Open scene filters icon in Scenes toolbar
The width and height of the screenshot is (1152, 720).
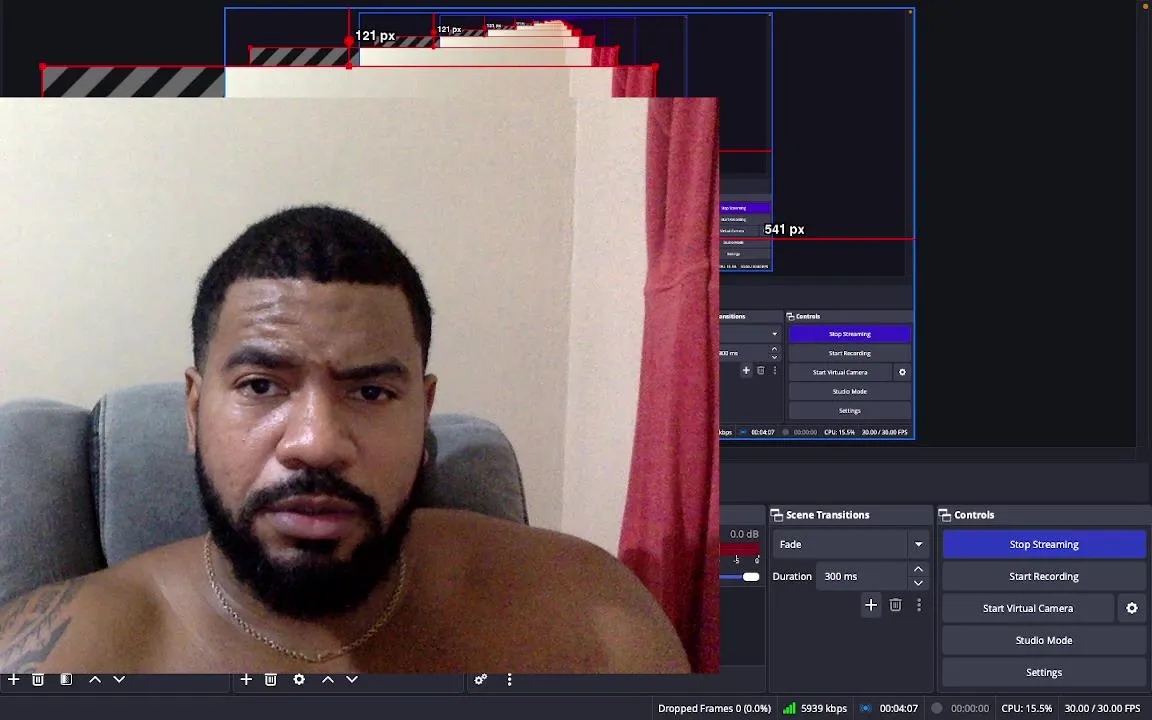pyautogui.click(x=66, y=680)
